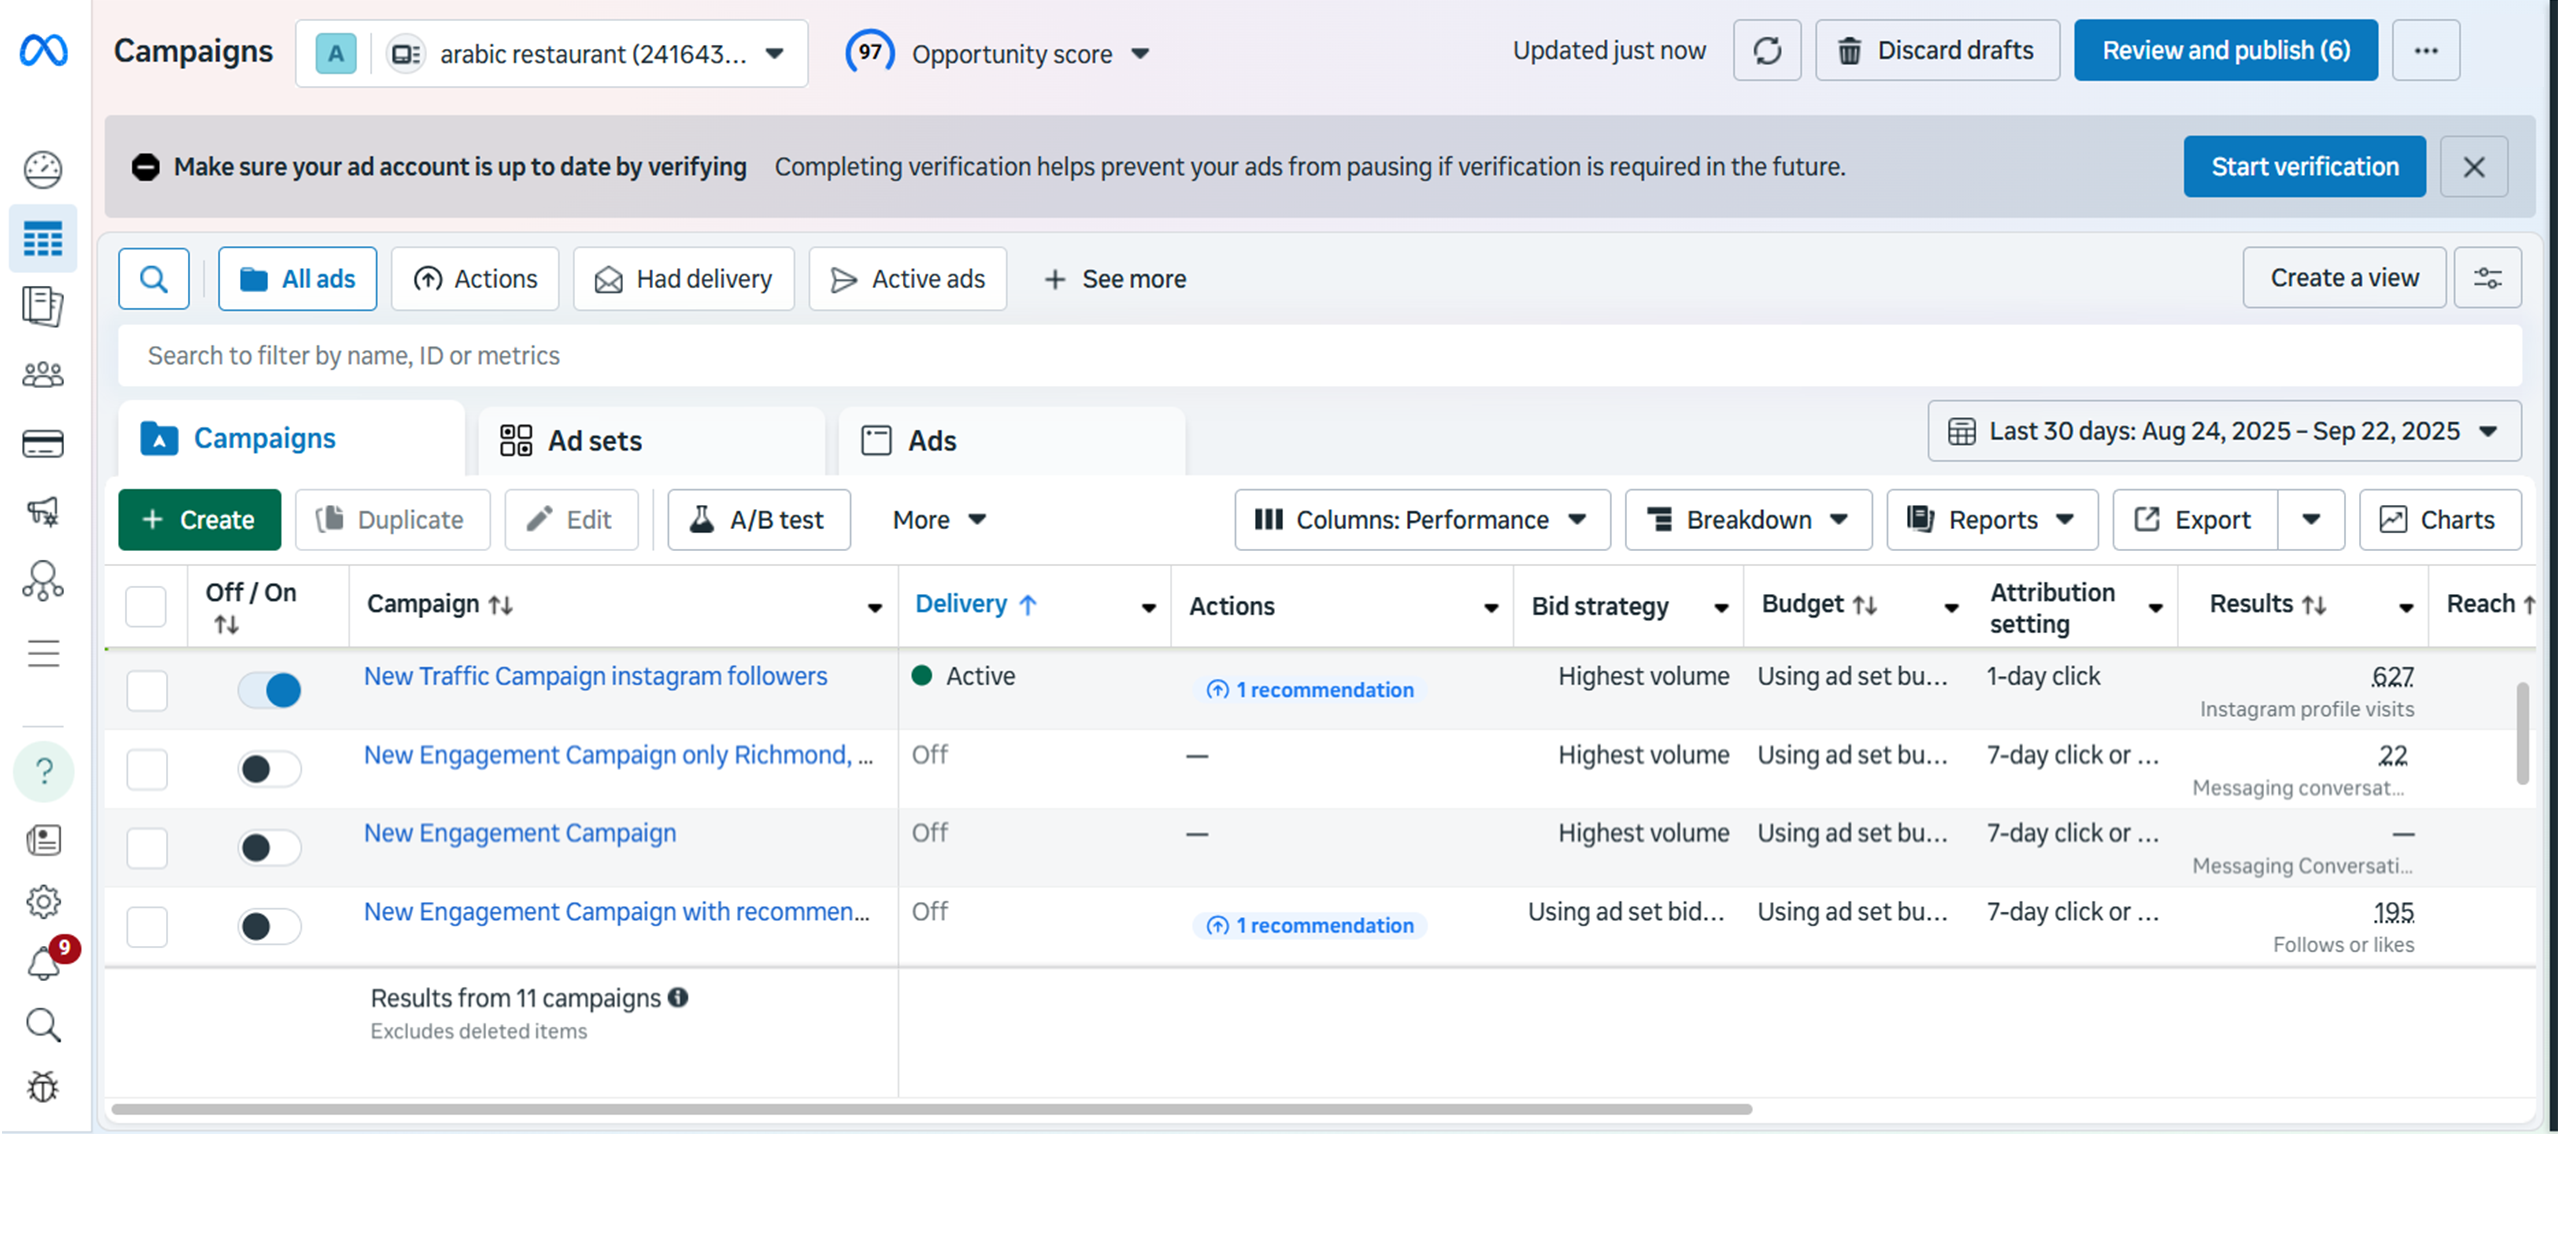Open the account overview gauge icon
Viewport: 2558px width, 1249px height.
tap(43, 170)
